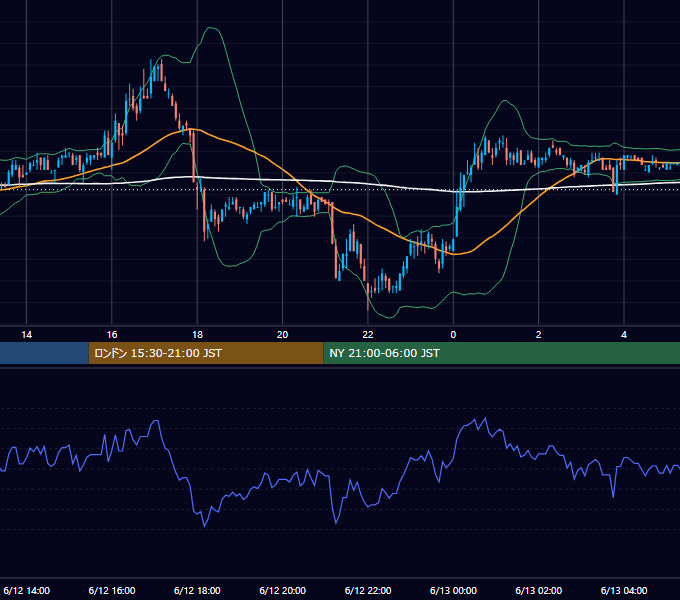Viewport: 680px width, 600px height.
Task: Click the 6/13 04:00 time label
Action: (x=624, y=590)
